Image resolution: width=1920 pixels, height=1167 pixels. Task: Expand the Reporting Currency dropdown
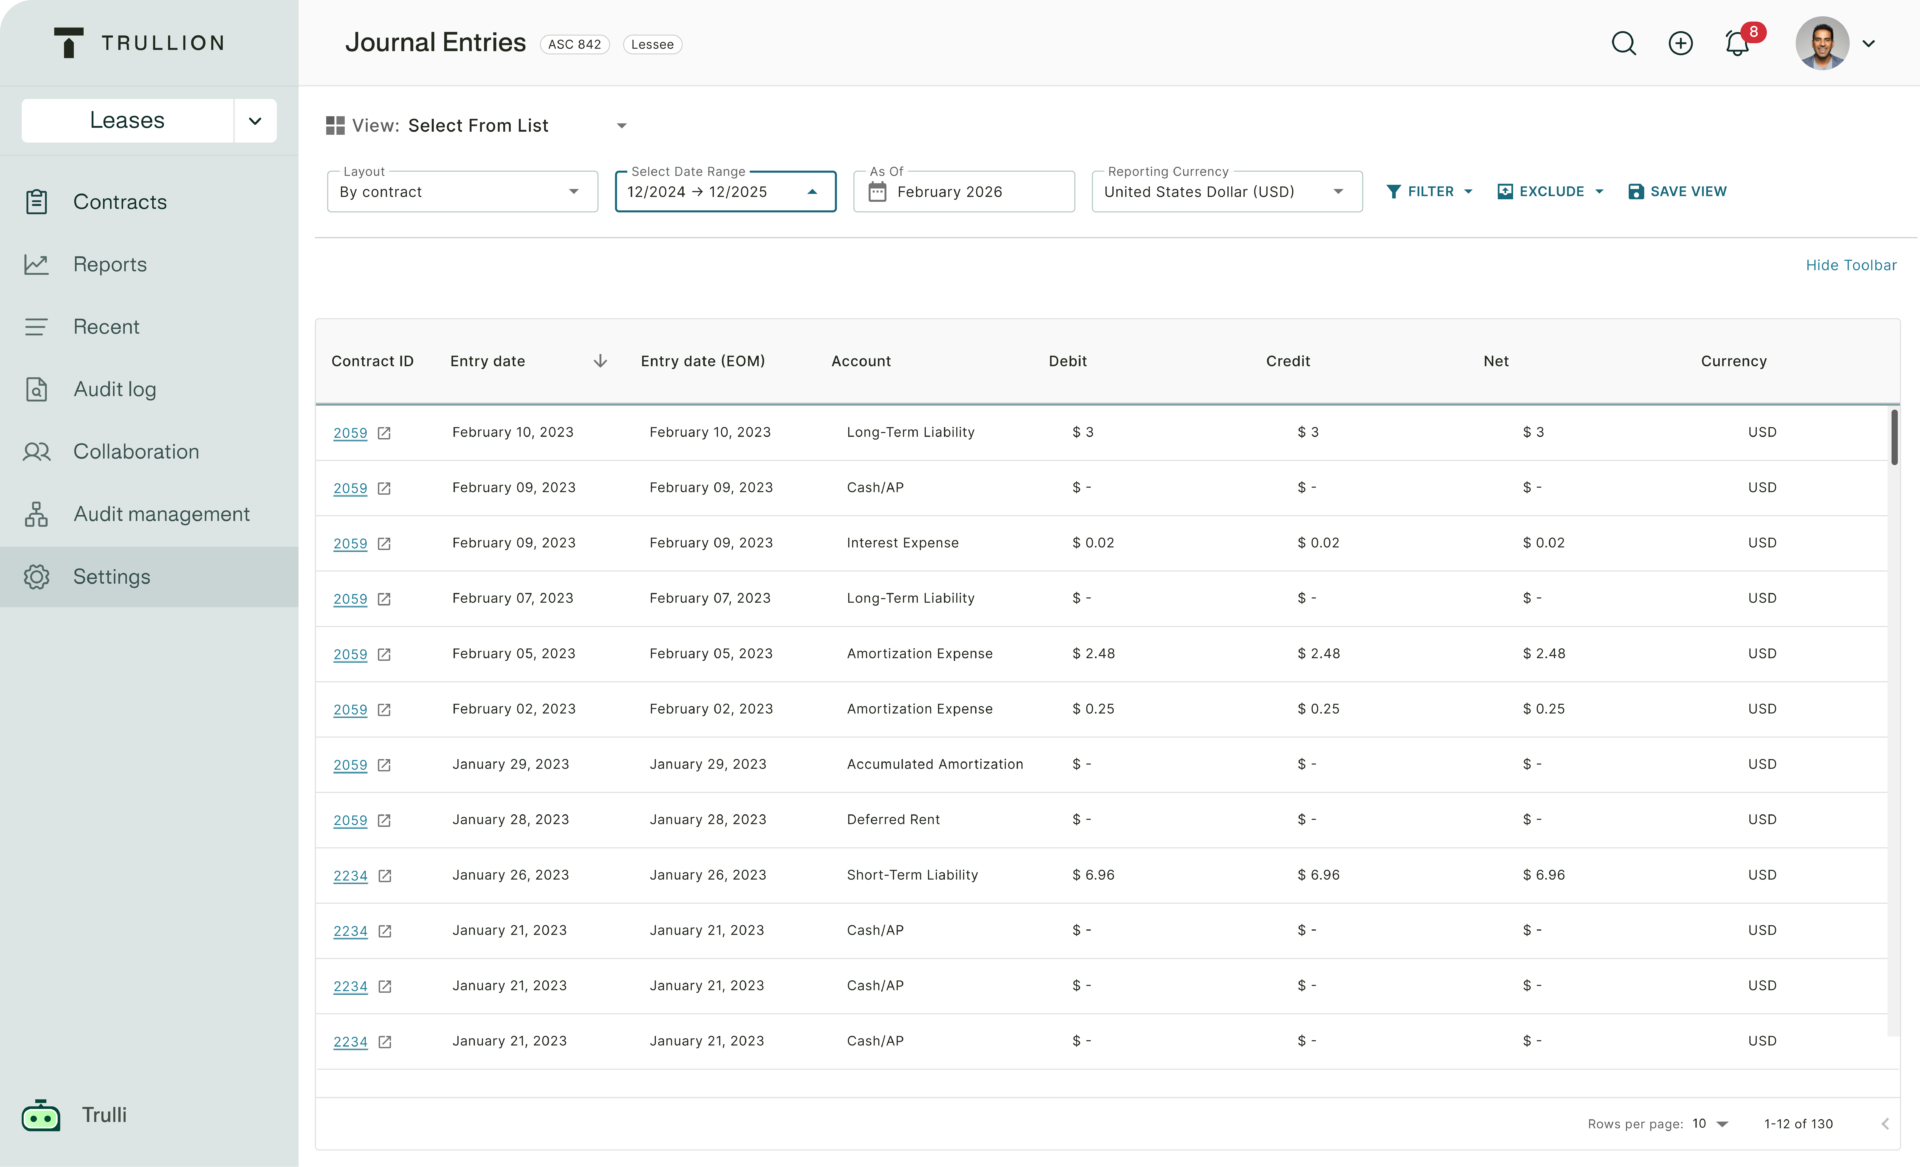[1226, 192]
